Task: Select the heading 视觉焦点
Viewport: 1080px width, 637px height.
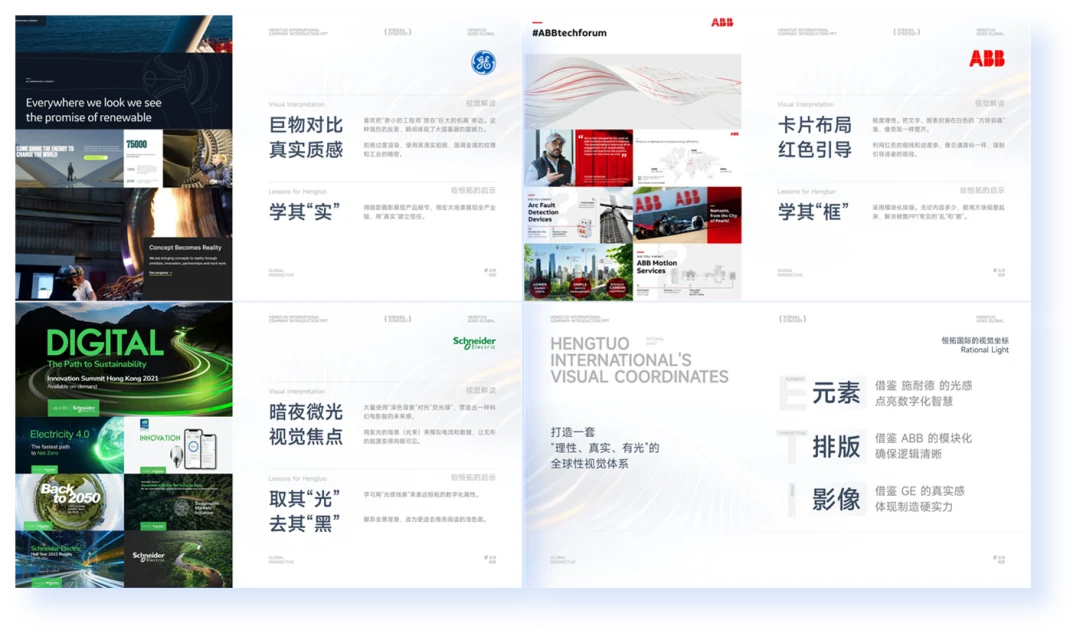Action: pyautogui.click(x=306, y=437)
